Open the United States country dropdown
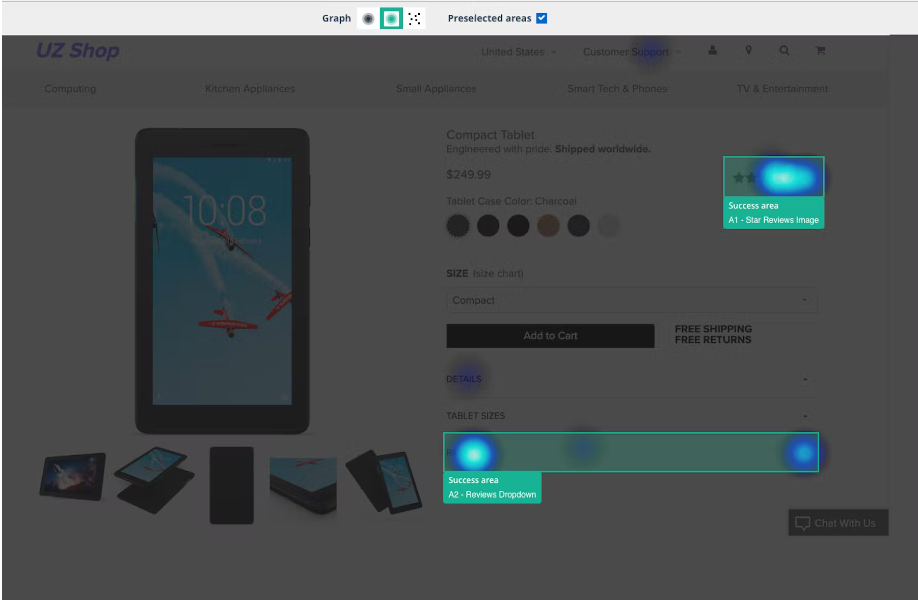Viewport: 918px width, 604px height. point(519,52)
